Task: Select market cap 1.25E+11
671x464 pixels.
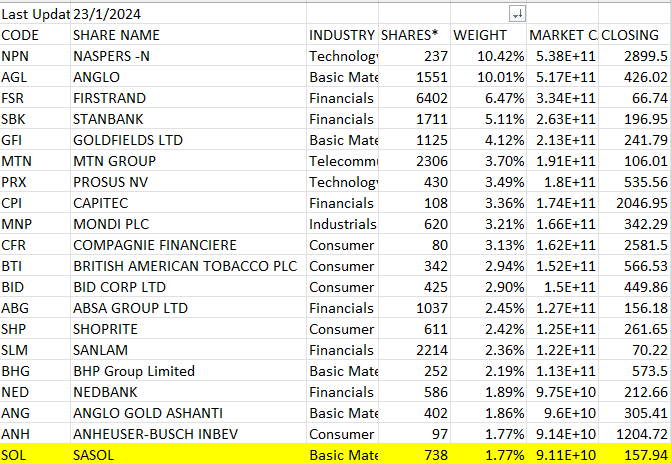Action: (562, 329)
